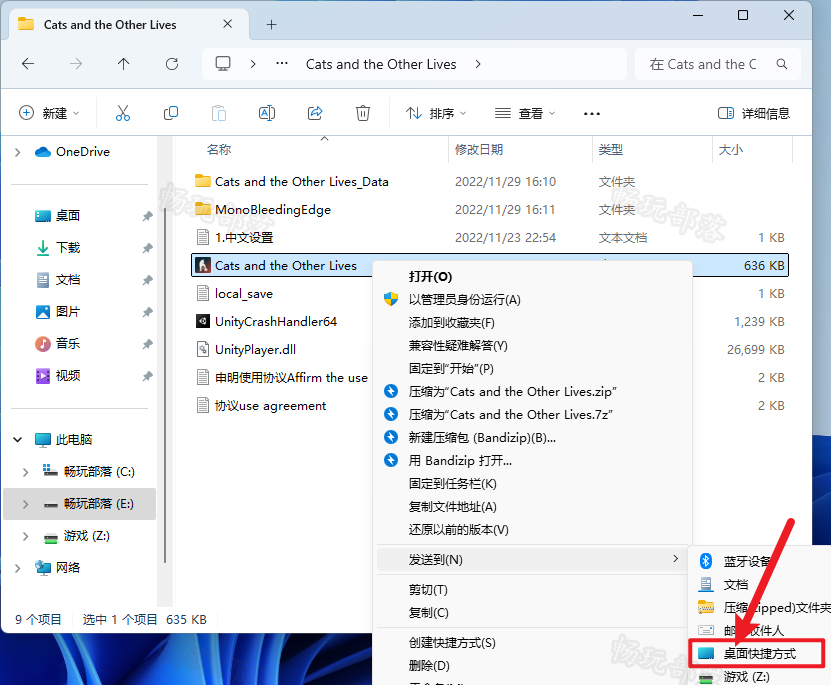Click the Share icon in toolbar

click(x=315, y=113)
